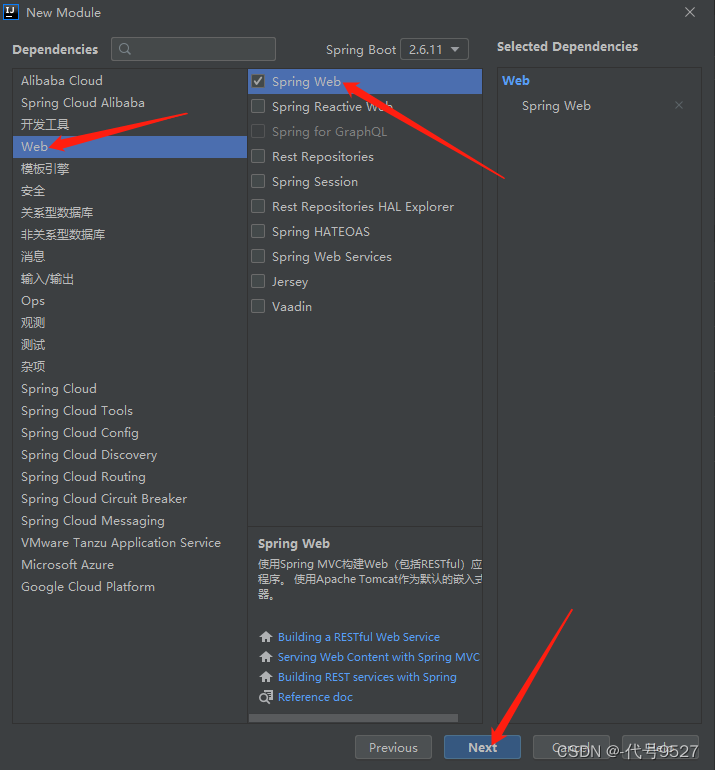
Task: Check the Spring for GraphQL checkbox
Action: pyautogui.click(x=258, y=131)
